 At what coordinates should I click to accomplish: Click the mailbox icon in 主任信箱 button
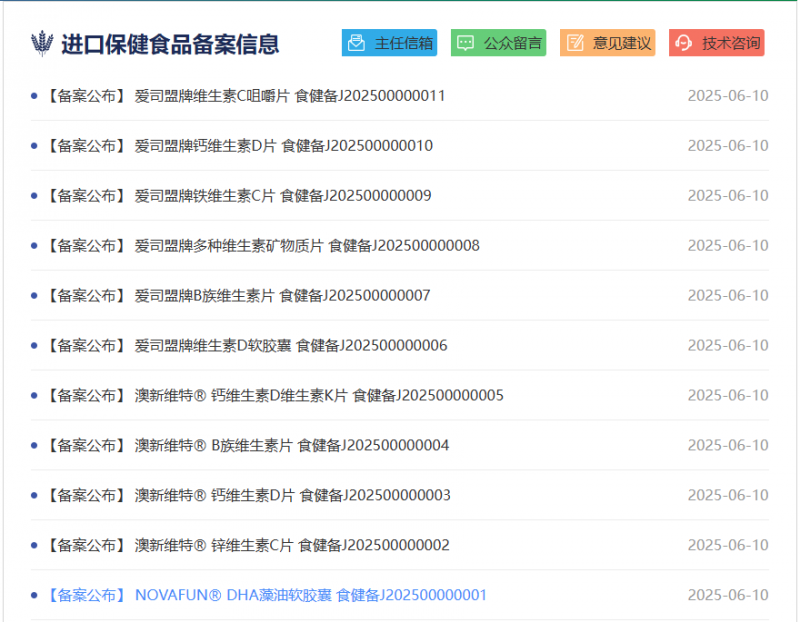[x=356, y=43]
